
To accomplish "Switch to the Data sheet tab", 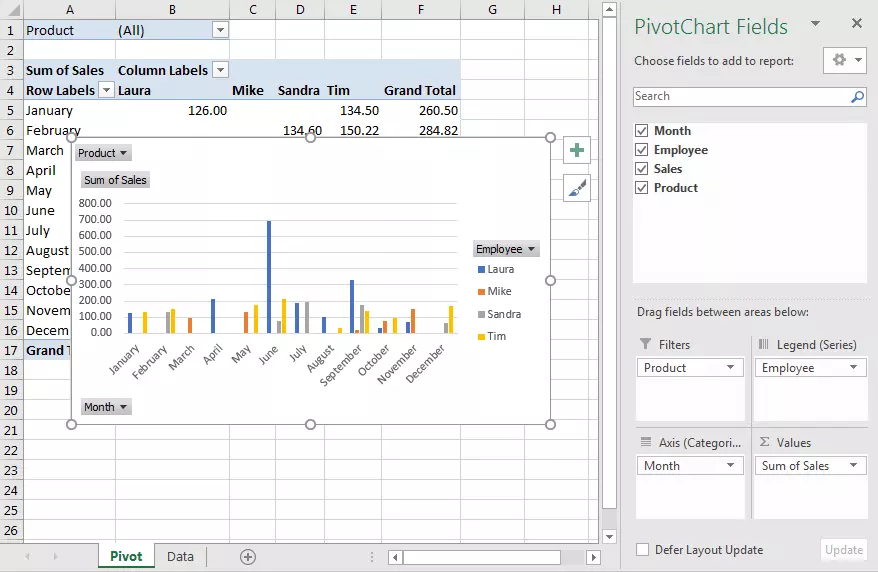I will click(x=180, y=556).
